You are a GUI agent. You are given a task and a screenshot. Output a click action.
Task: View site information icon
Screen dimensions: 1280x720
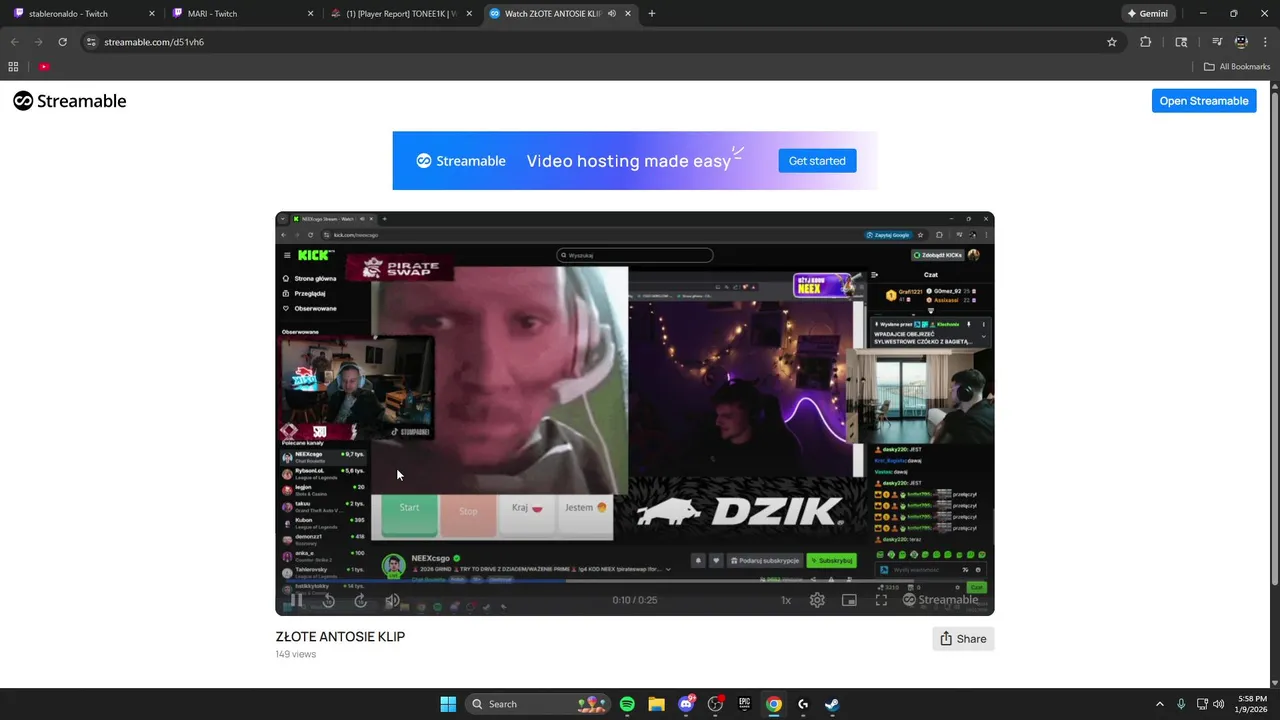tap(91, 42)
